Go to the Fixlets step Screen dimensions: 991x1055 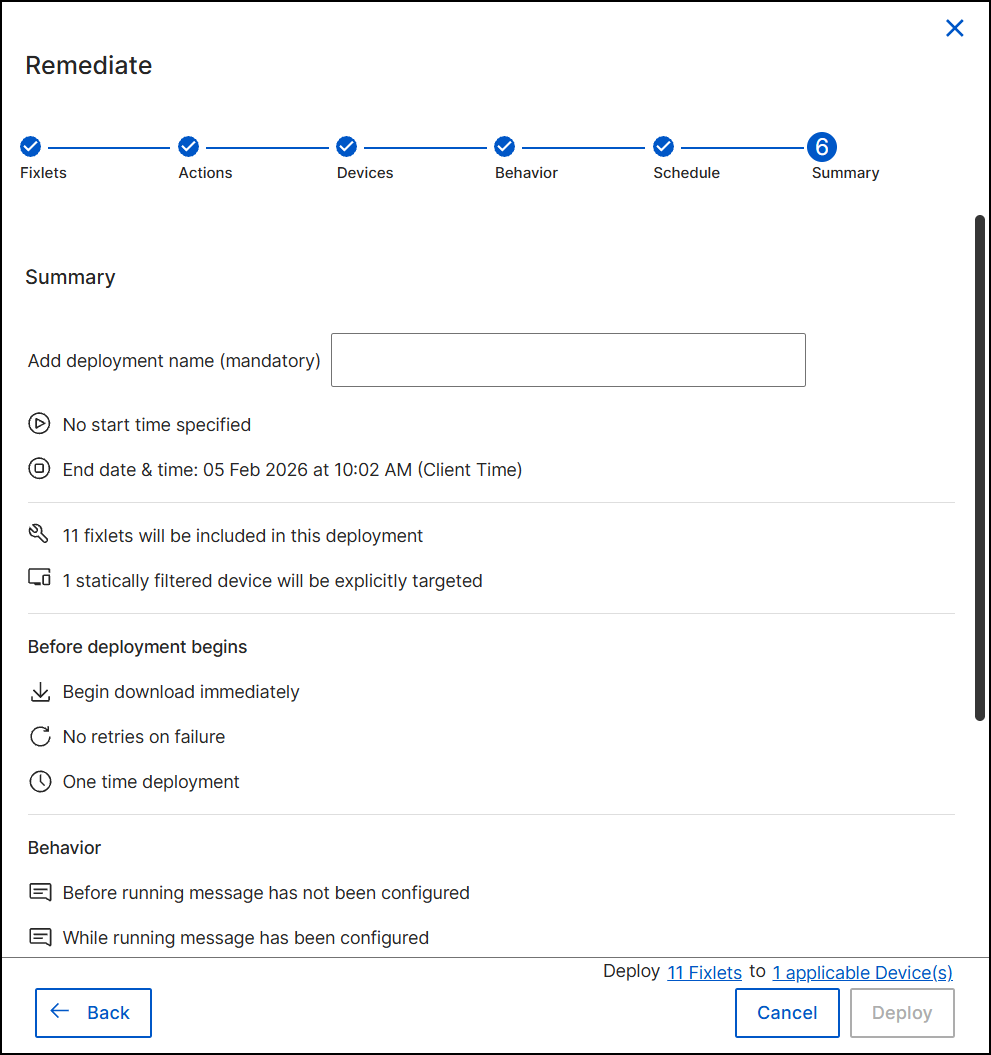pos(31,147)
